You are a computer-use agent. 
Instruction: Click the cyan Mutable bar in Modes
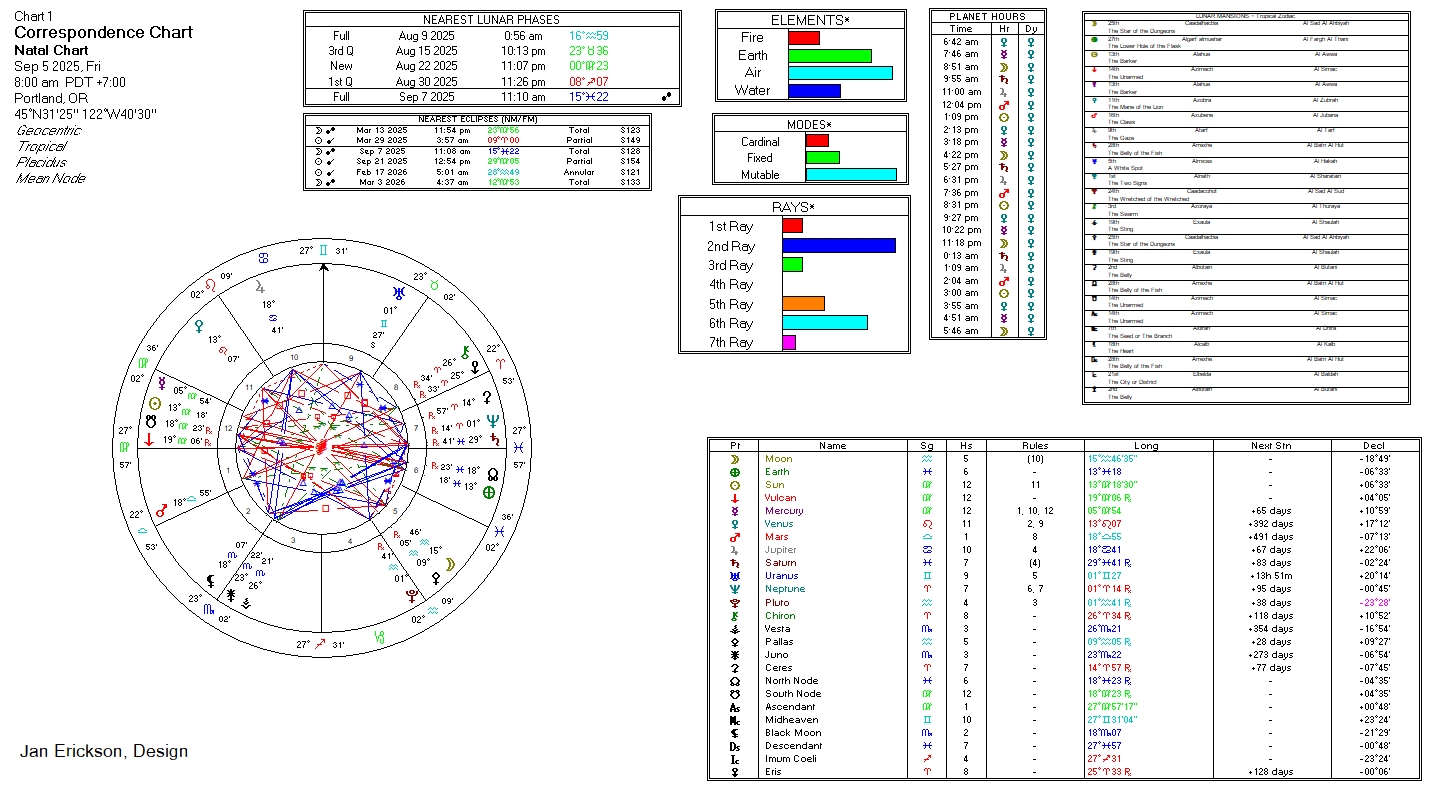(850, 175)
